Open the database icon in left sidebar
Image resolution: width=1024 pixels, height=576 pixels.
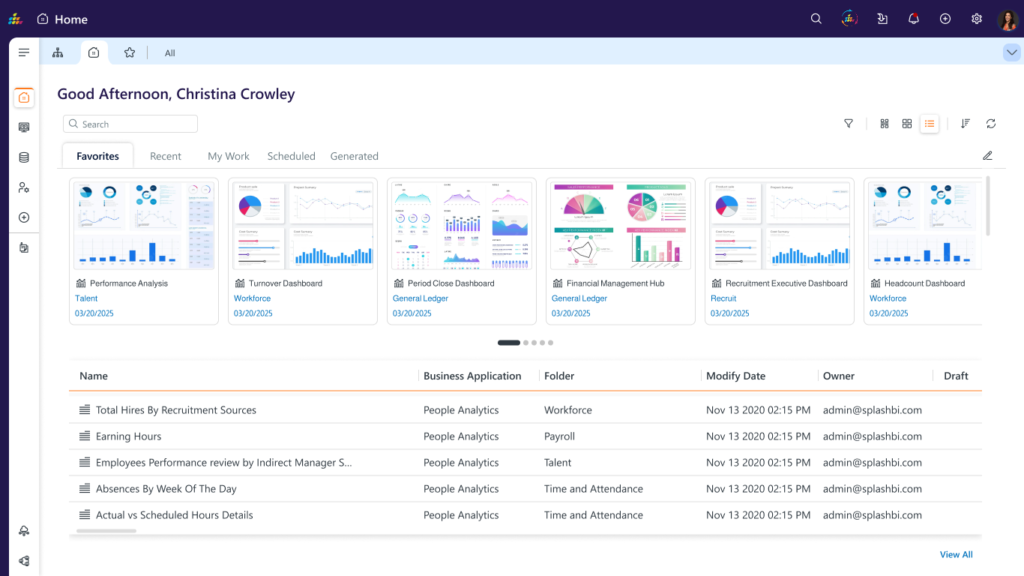tap(24, 157)
